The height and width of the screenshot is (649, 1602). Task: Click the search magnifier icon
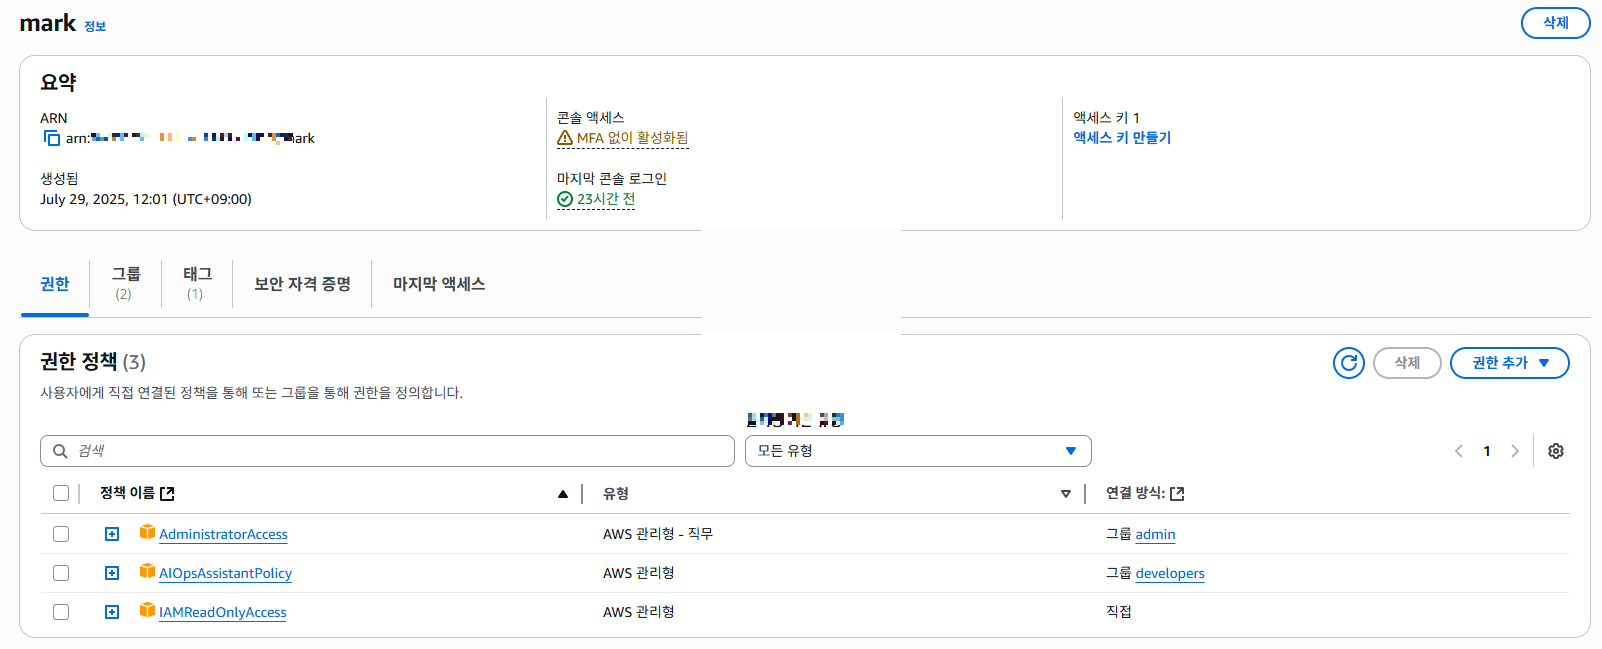(60, 451)
